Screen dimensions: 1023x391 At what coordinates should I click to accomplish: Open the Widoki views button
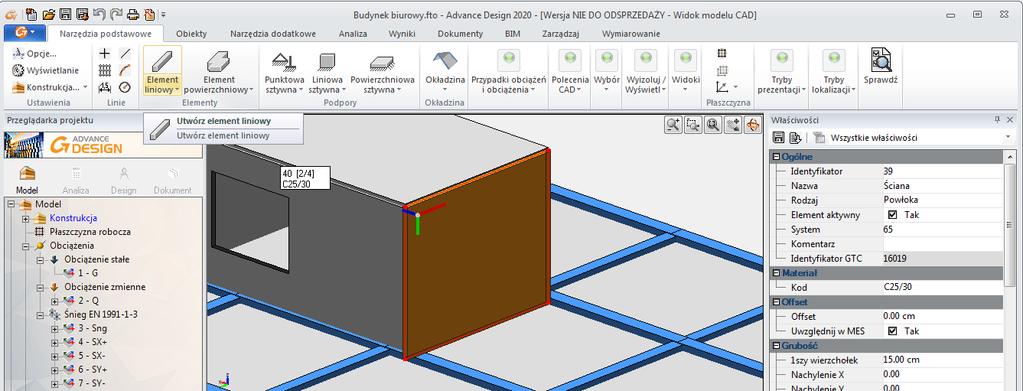tap(685, 70)
